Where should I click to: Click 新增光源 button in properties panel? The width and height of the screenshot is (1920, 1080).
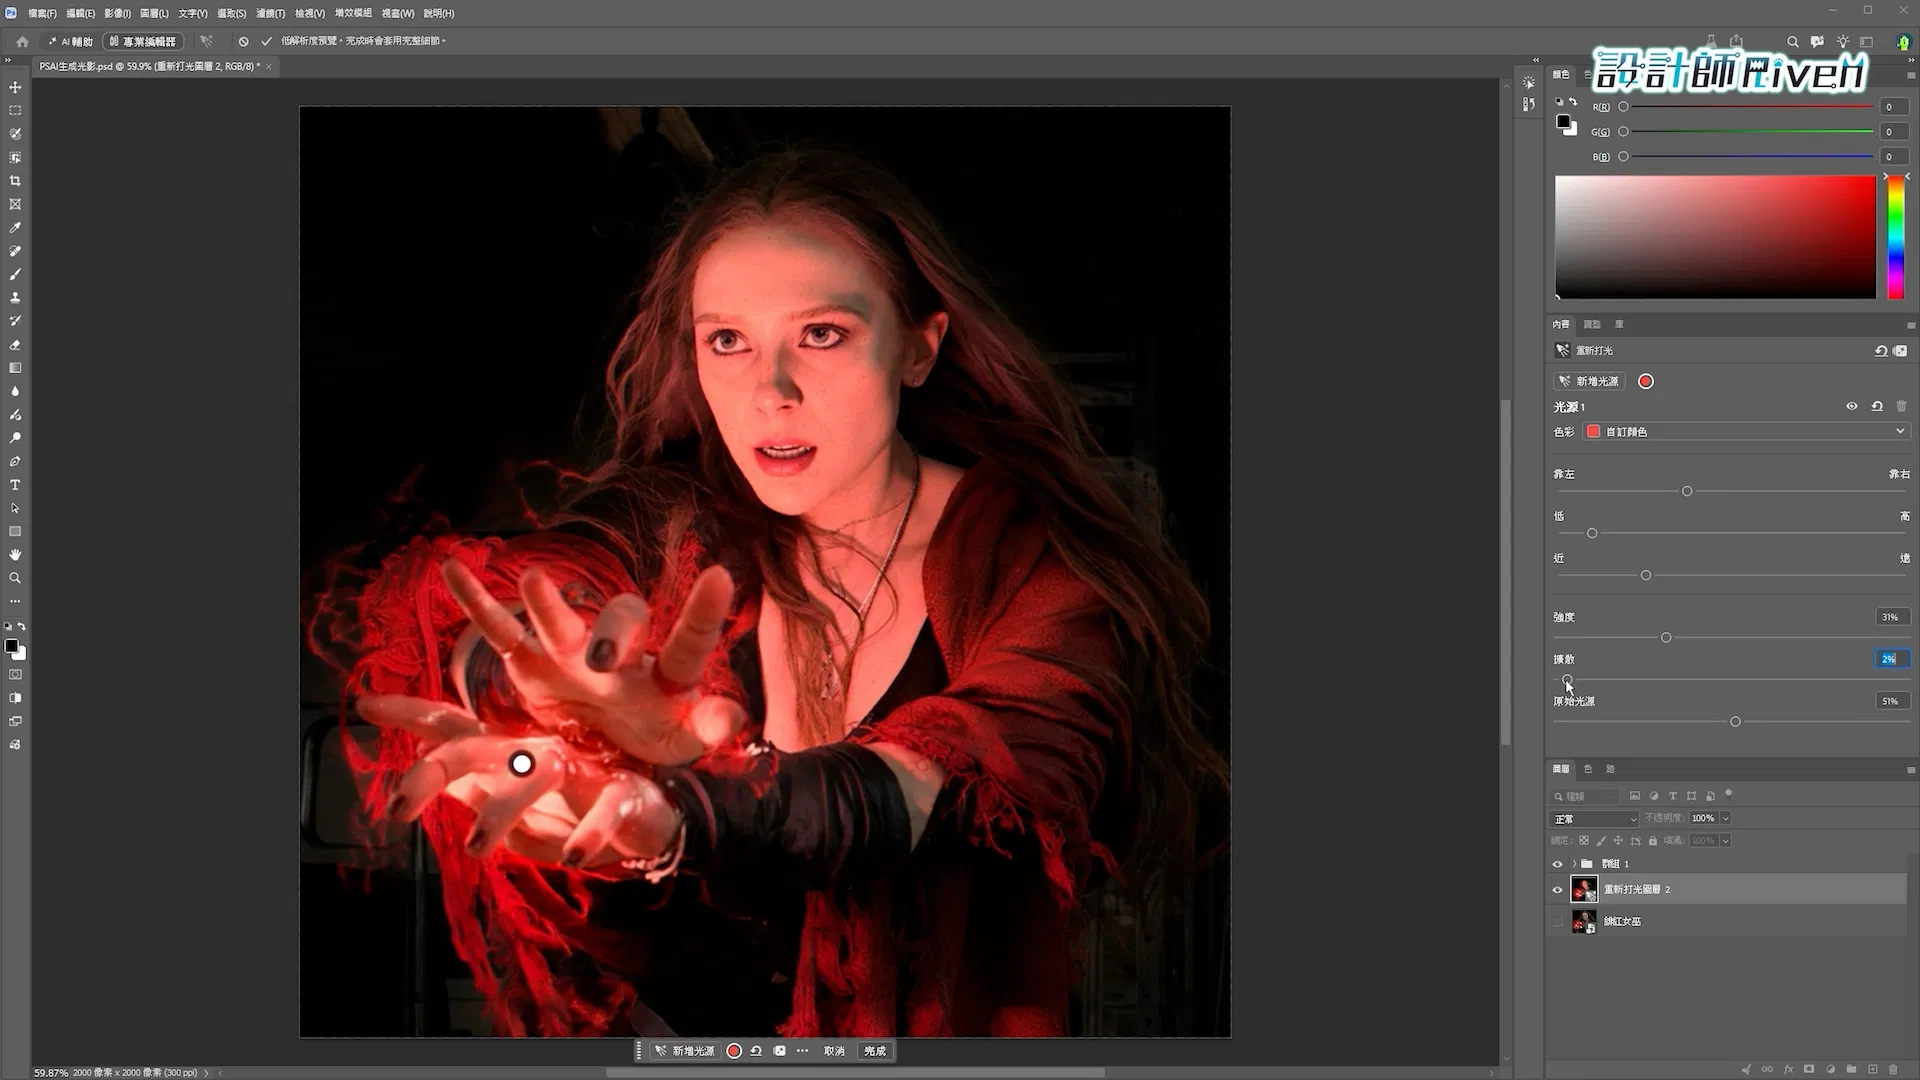1588,381
